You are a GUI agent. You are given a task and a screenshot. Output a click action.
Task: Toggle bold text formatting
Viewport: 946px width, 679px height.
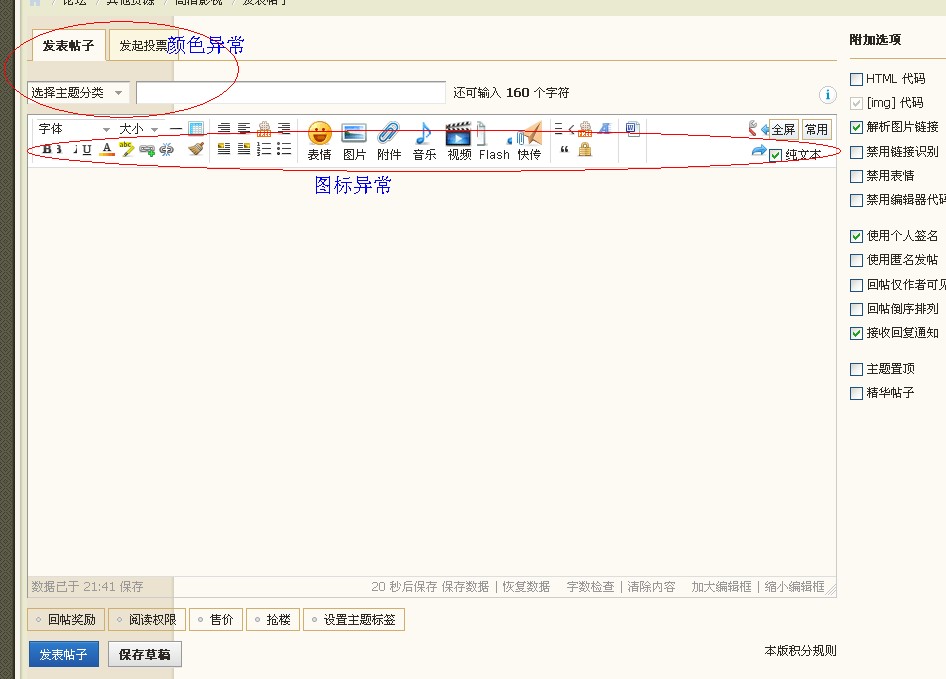click(x=46, y=149)
